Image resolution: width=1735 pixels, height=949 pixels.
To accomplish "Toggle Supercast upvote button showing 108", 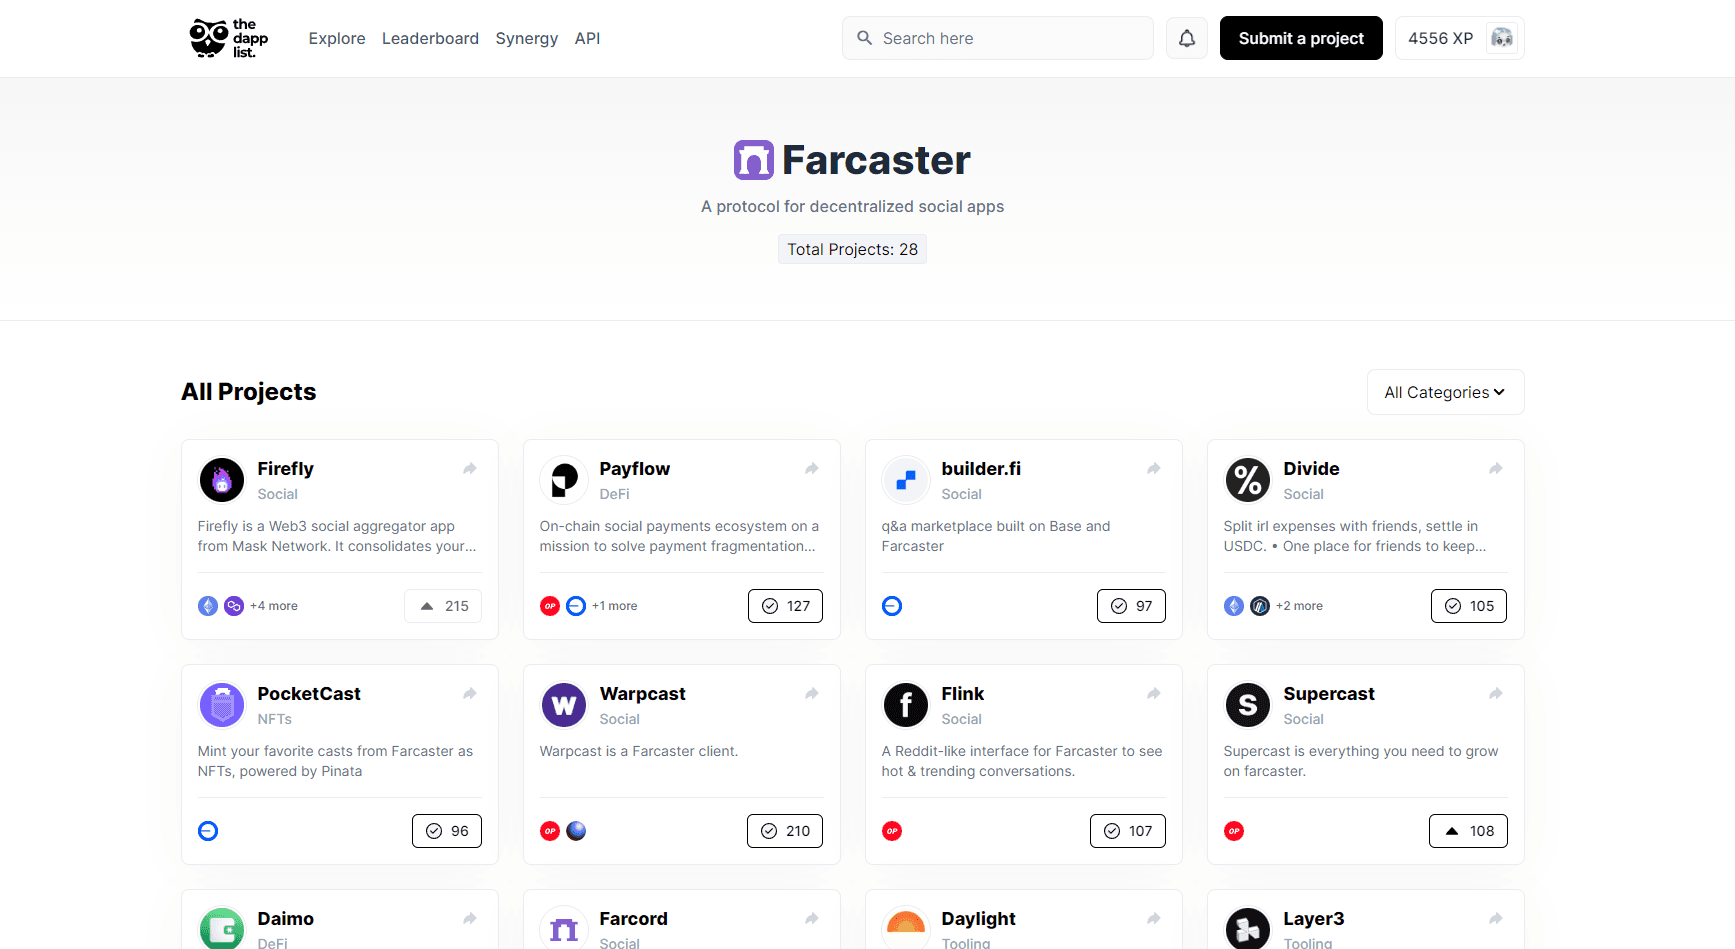I will pos(1468,831).
